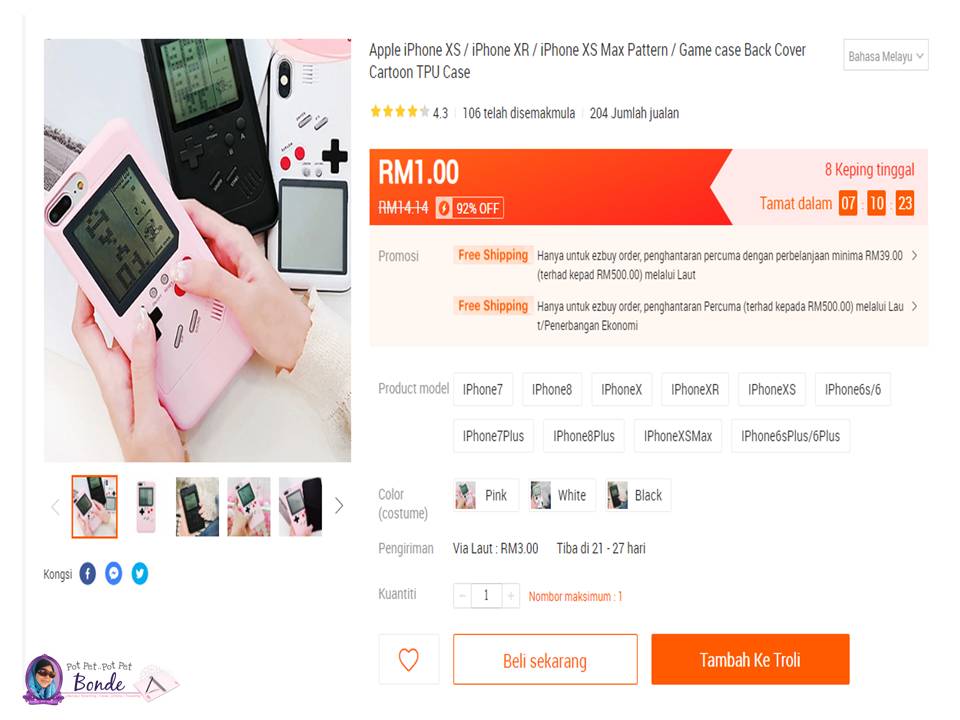Select Pink color swatch
960x720 pixels.
click(486, 495)
